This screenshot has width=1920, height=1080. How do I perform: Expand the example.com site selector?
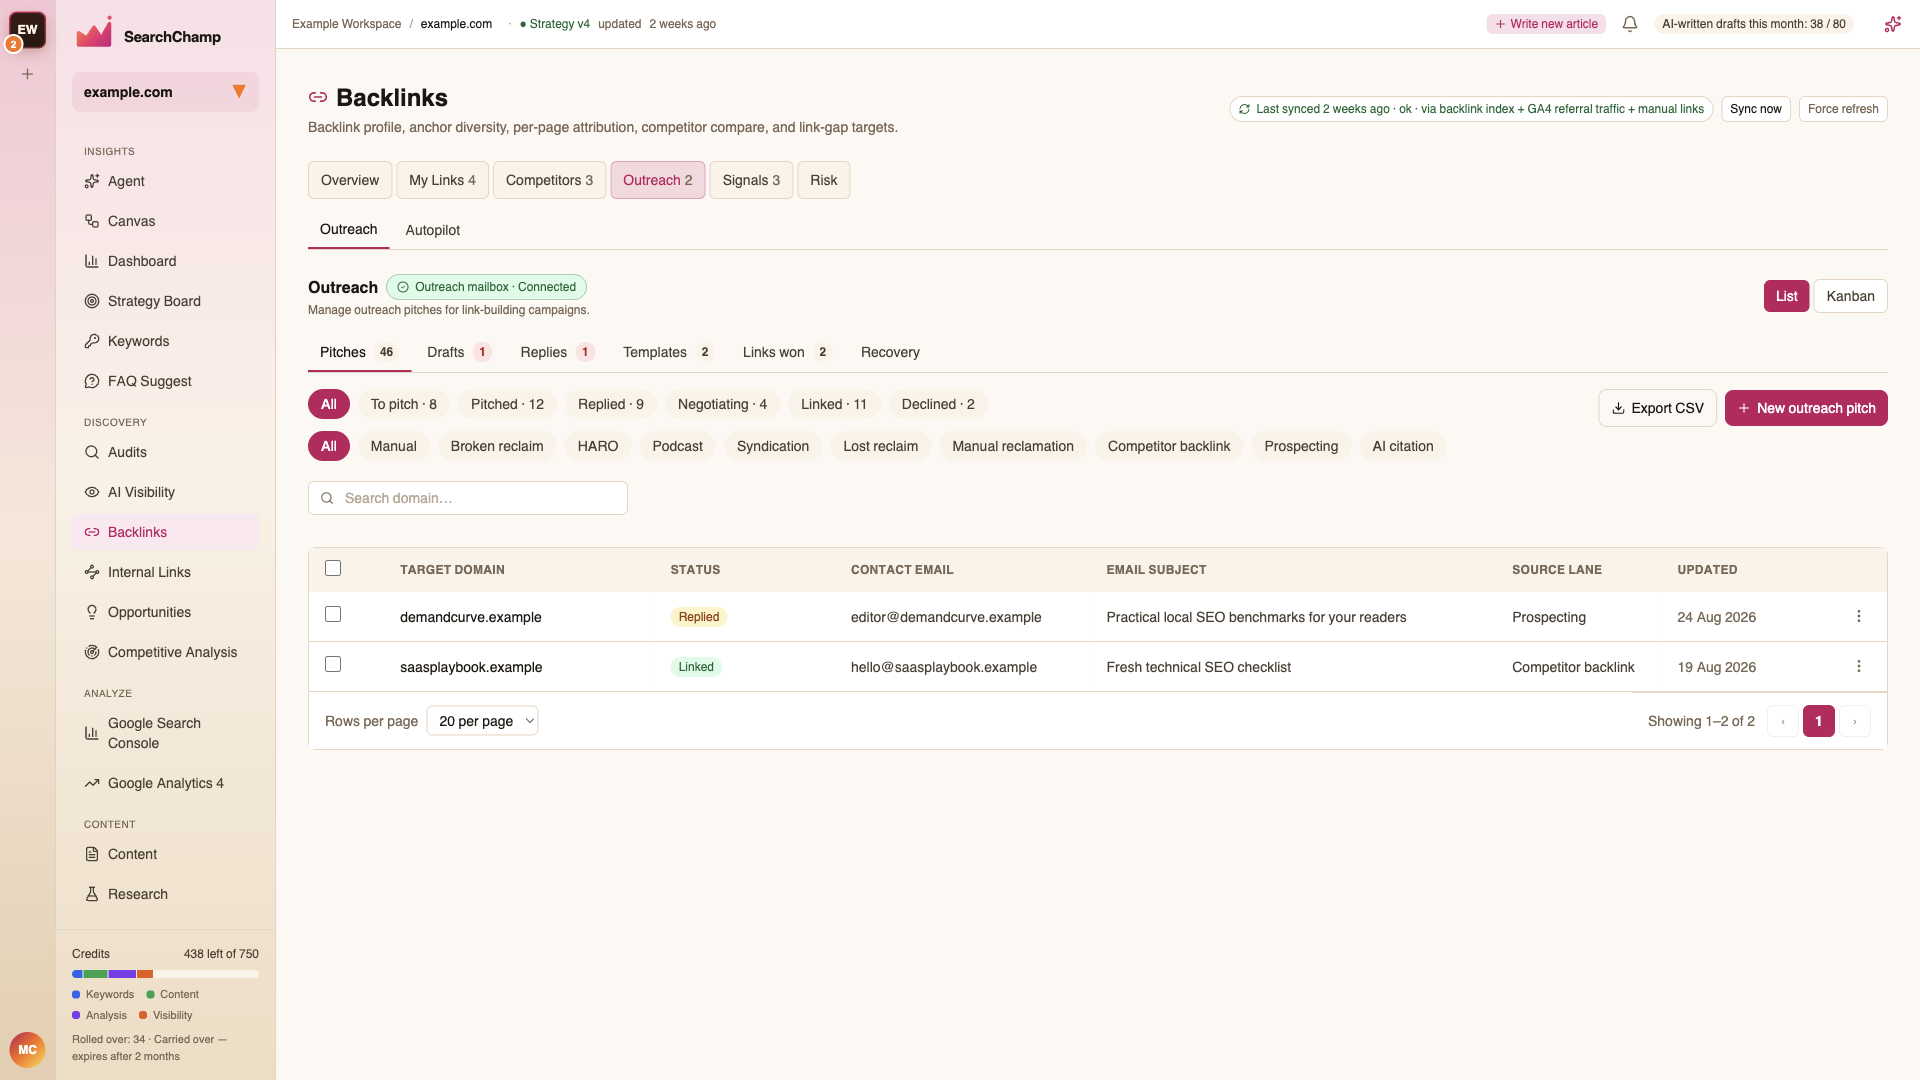(x=165, y=92)
